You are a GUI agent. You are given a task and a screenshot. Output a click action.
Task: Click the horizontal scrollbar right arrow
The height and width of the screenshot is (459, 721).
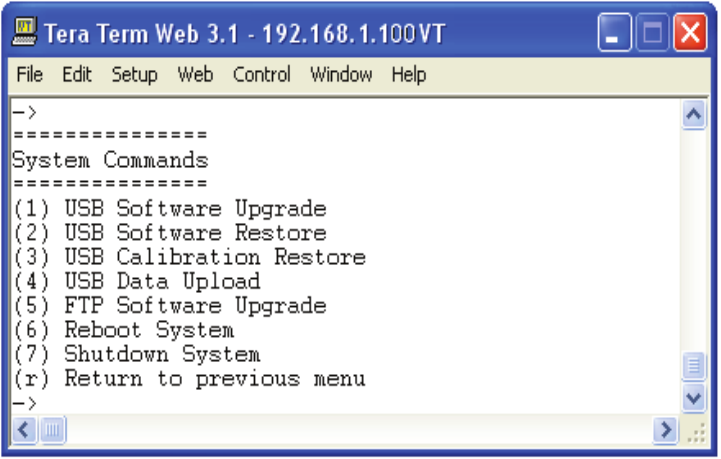pos(664,431)
